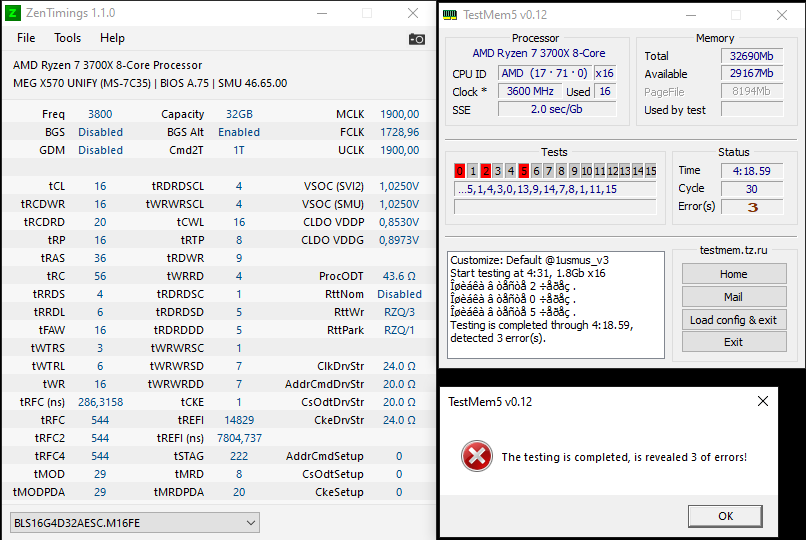Click the red error icon in the dialog

[477, 456]
